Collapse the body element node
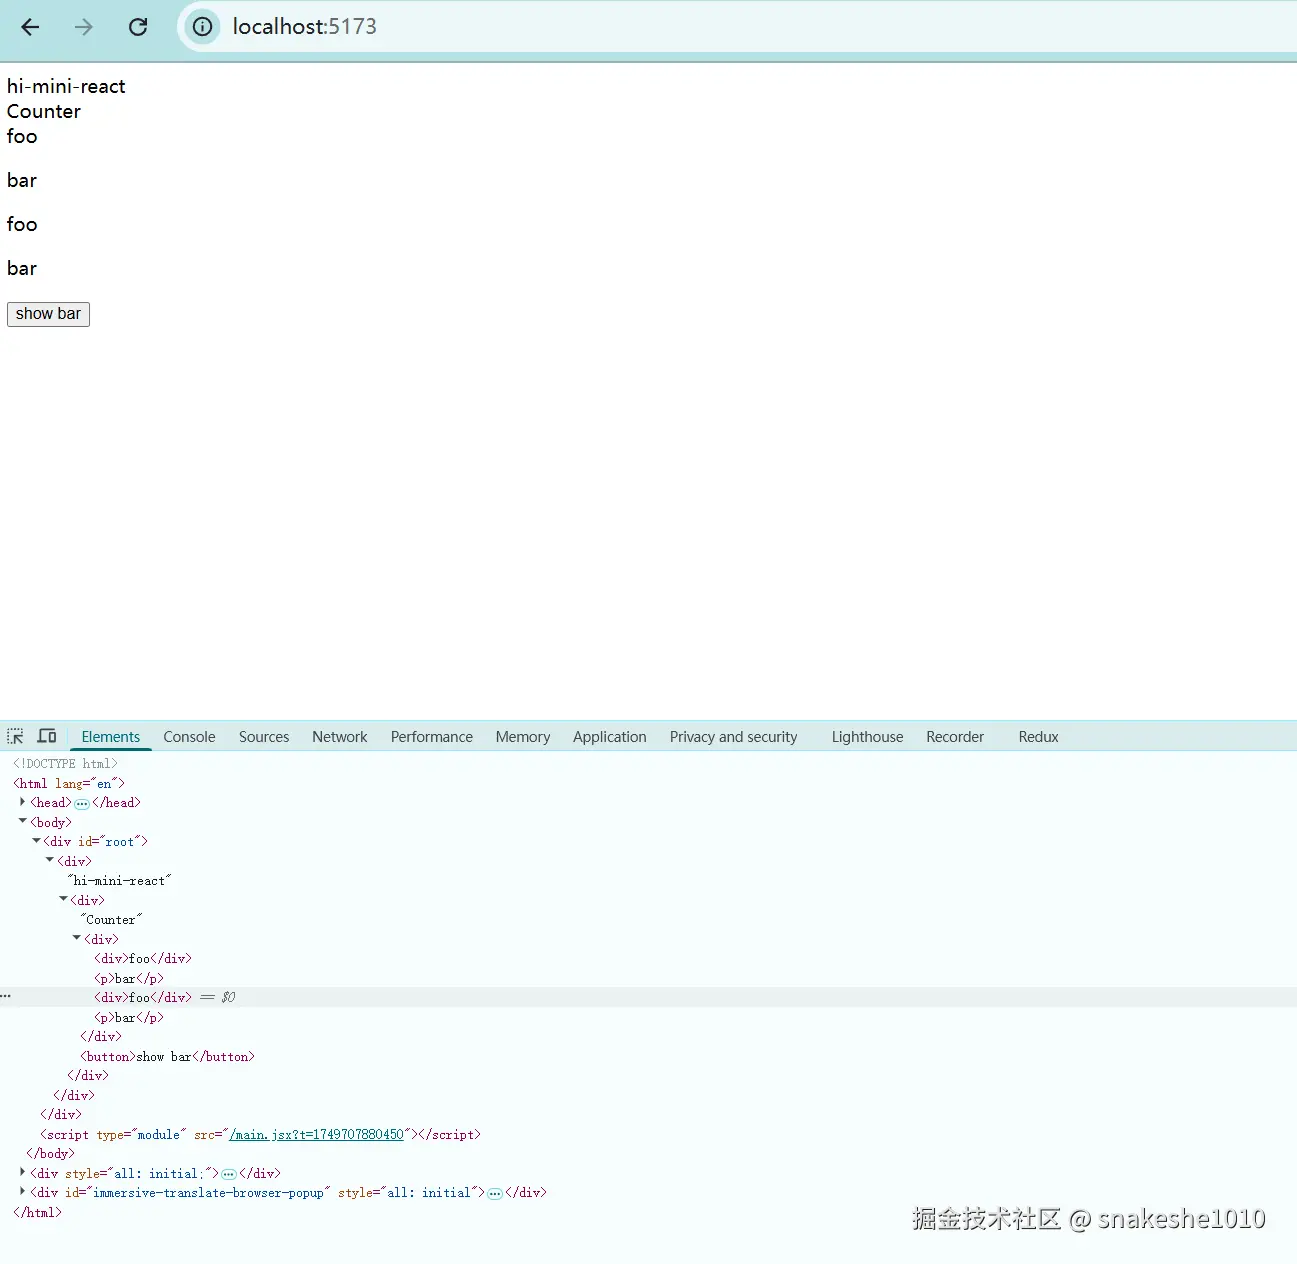 [22, 821]
